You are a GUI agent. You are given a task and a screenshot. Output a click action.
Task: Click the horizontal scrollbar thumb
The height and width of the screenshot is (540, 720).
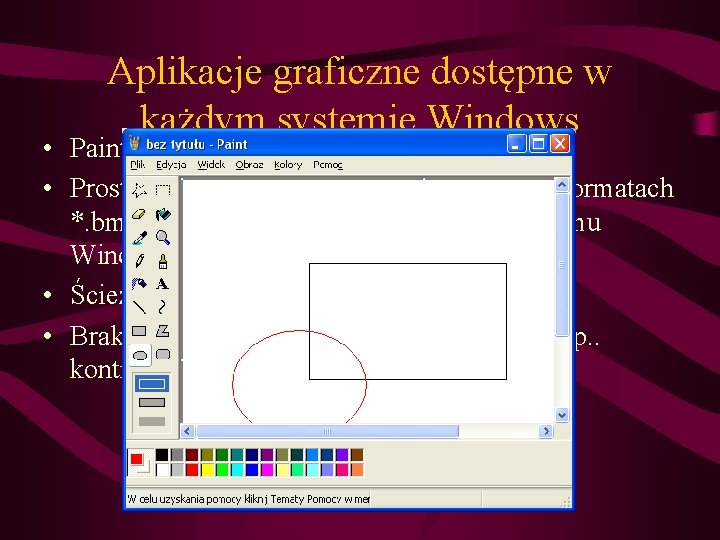tap(327, 431)
